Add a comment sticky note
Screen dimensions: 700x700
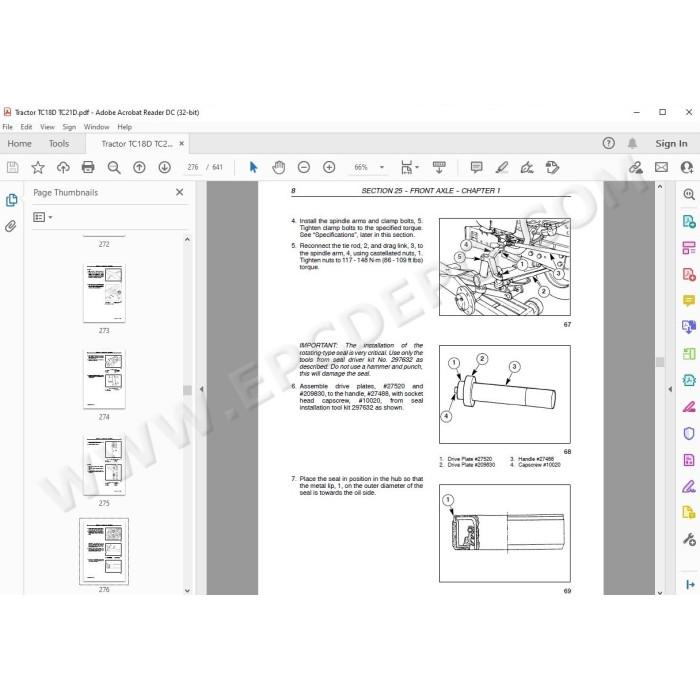pyautogui.click(x=476, y=167)
